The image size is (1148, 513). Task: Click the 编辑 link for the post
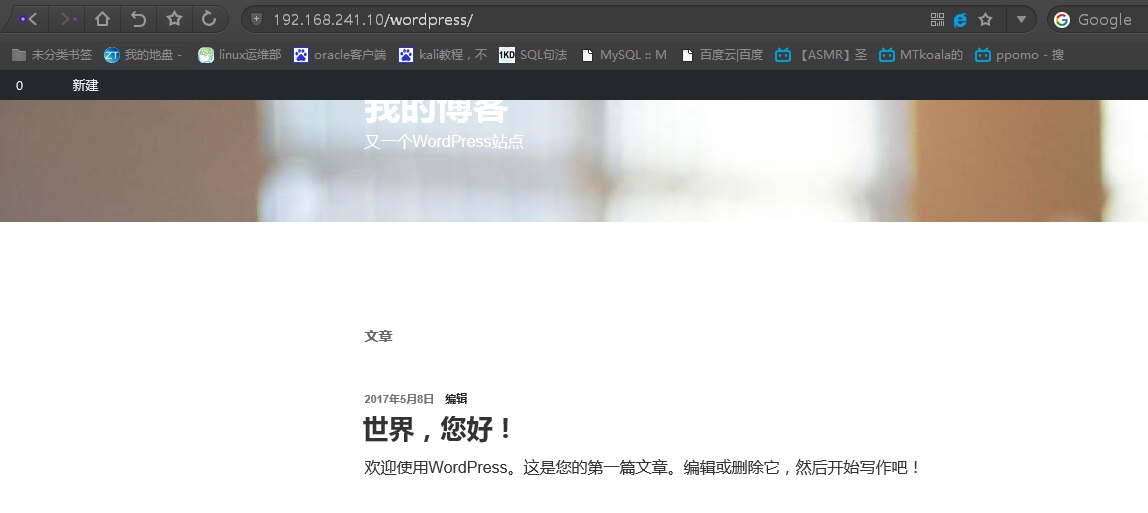456,399
